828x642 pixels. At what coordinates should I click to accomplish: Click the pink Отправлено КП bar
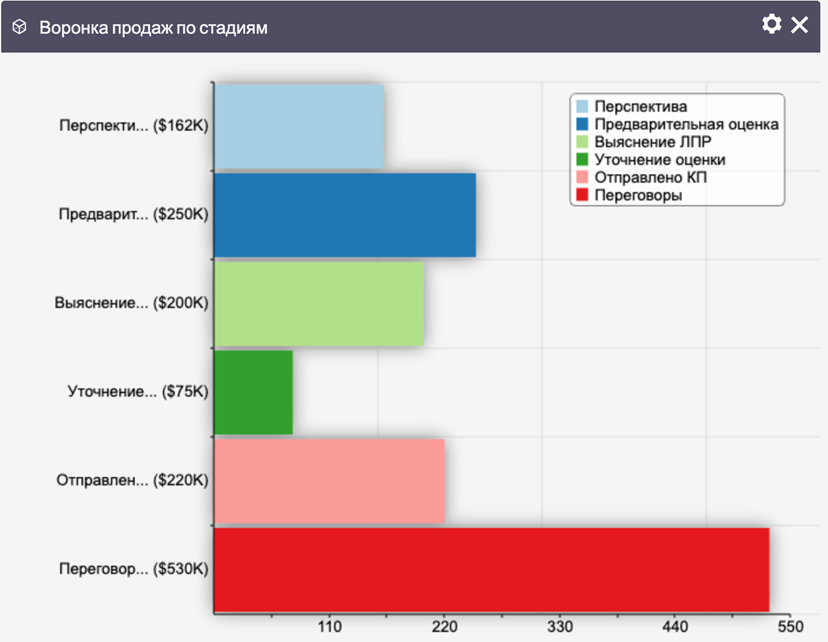coord(330,480)
